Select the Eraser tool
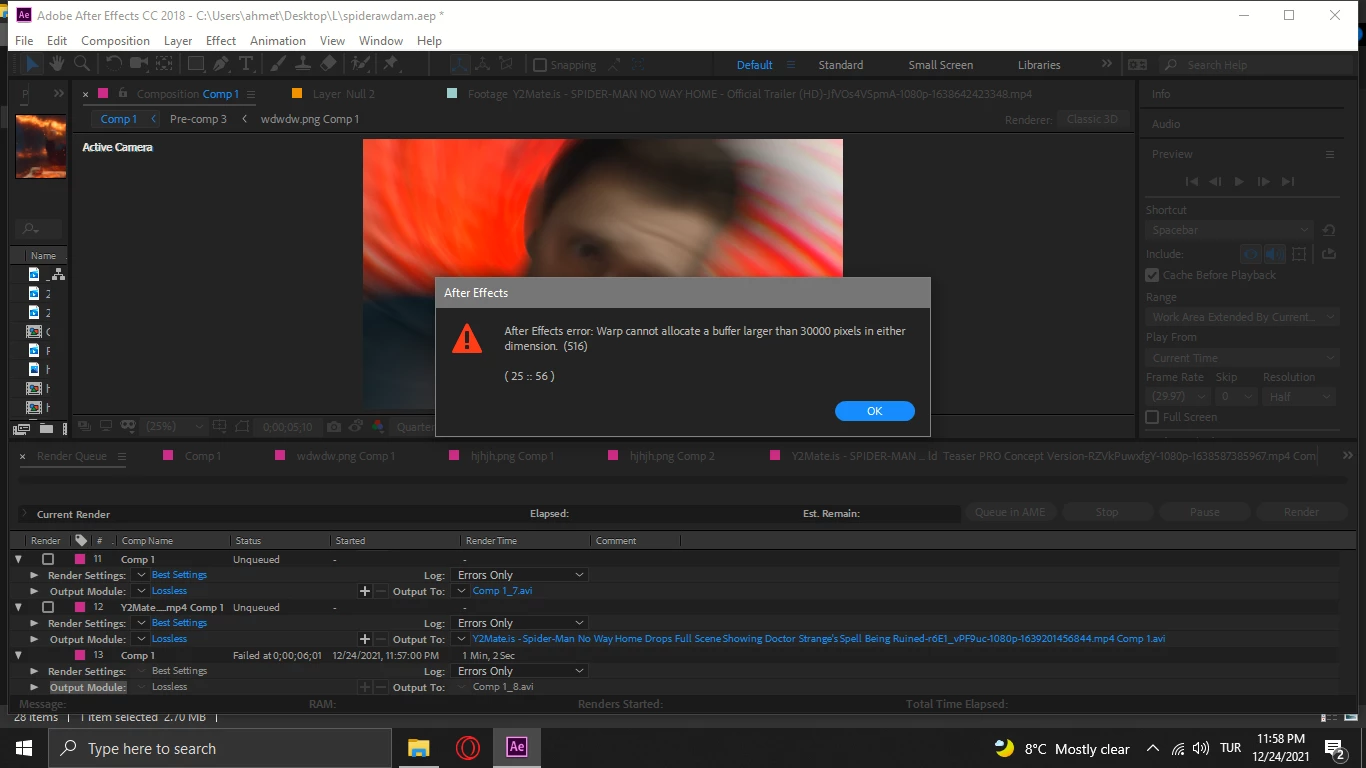1366x768 pixels. click(x=328, y=64)
